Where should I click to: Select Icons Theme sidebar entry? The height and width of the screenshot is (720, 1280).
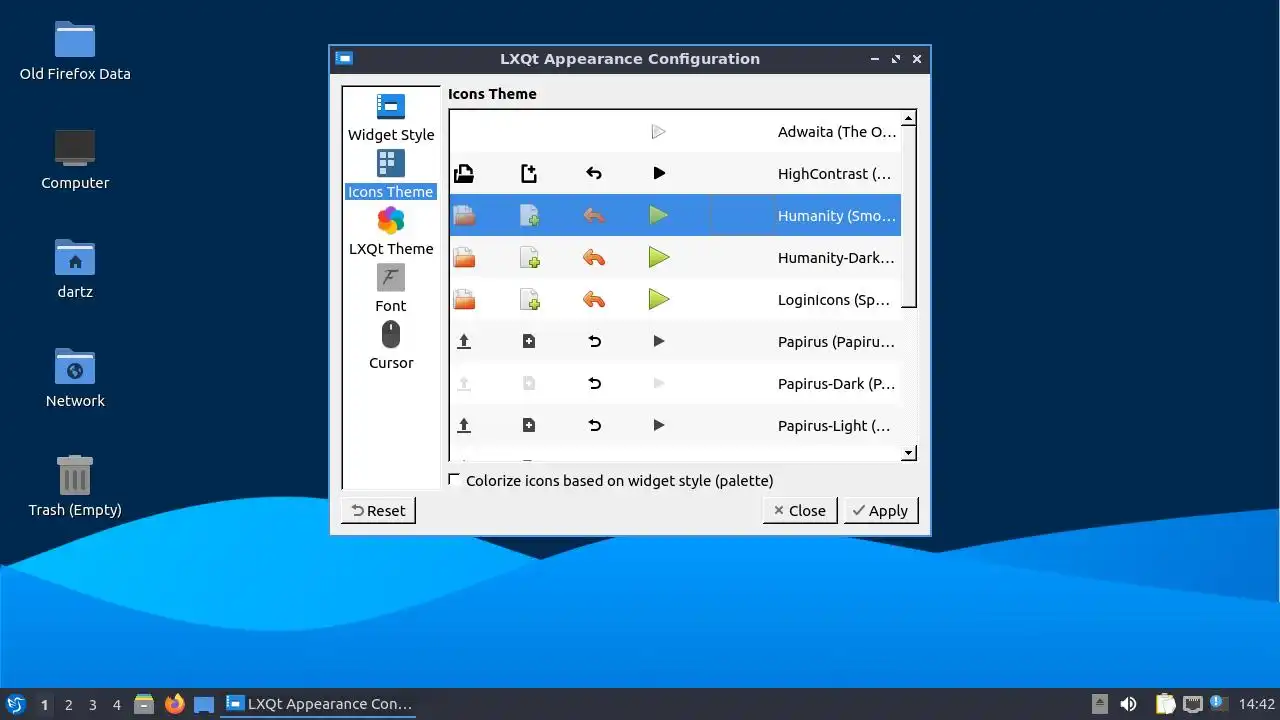[x=391, y=175]
